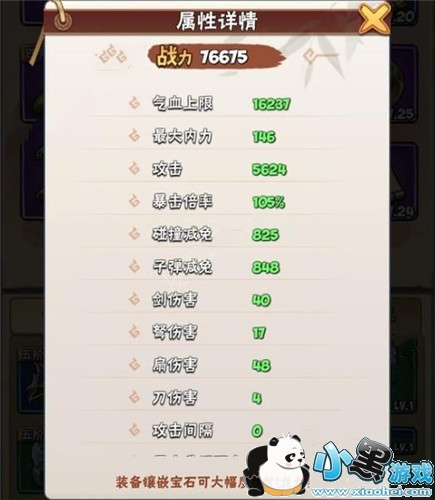Viewport: 435px width, 500px height.
Task: Click the 攻击间隔 attribute label
Action: tap(182, 430)
